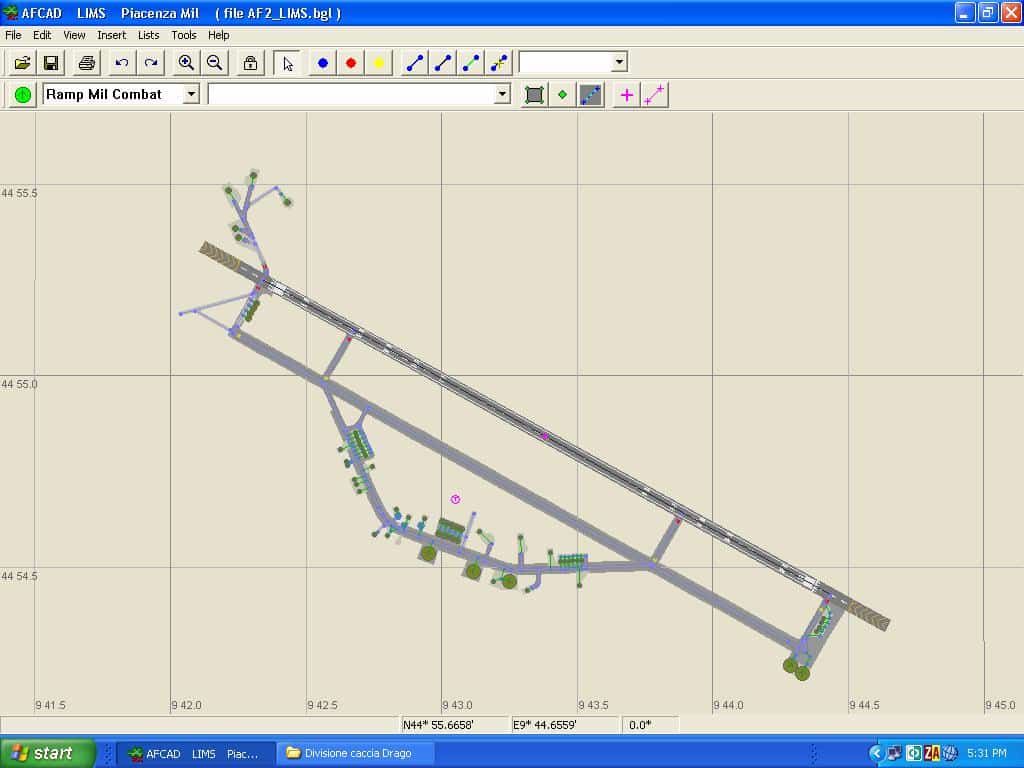Click the magenta plus icon
Viewport: 1024px width, 768px height.
coord(627,95)
